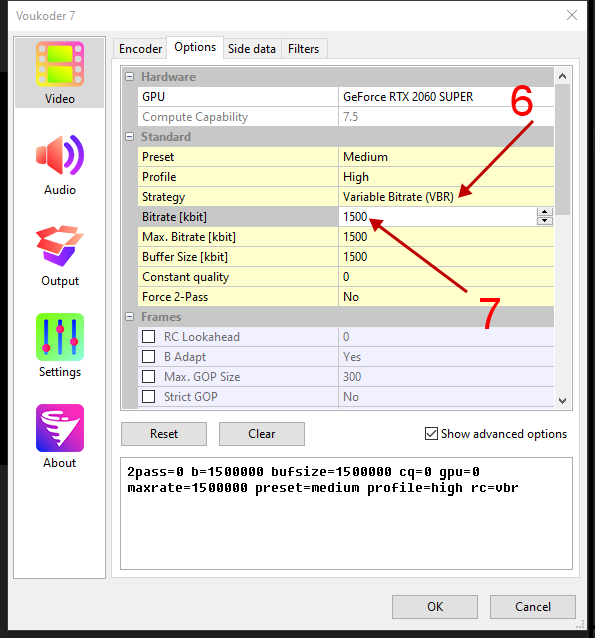The height and width of the screenshot is (638, 595).
Task: Switch to the Encoder tab
Action: (140, 49)
